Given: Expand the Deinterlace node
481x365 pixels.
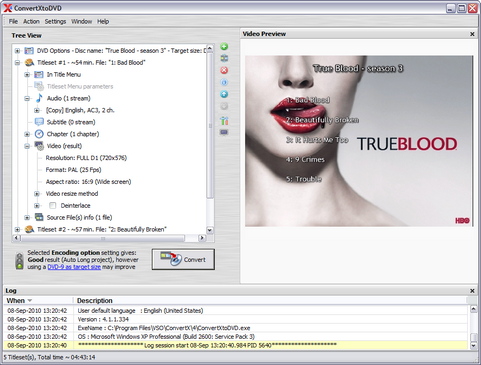Looking at the screenshot, I should click(37, 206).
